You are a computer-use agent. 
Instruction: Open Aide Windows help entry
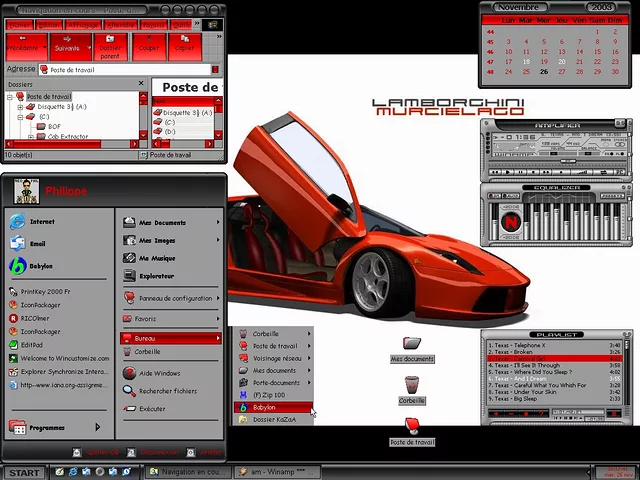pos(160,373)
